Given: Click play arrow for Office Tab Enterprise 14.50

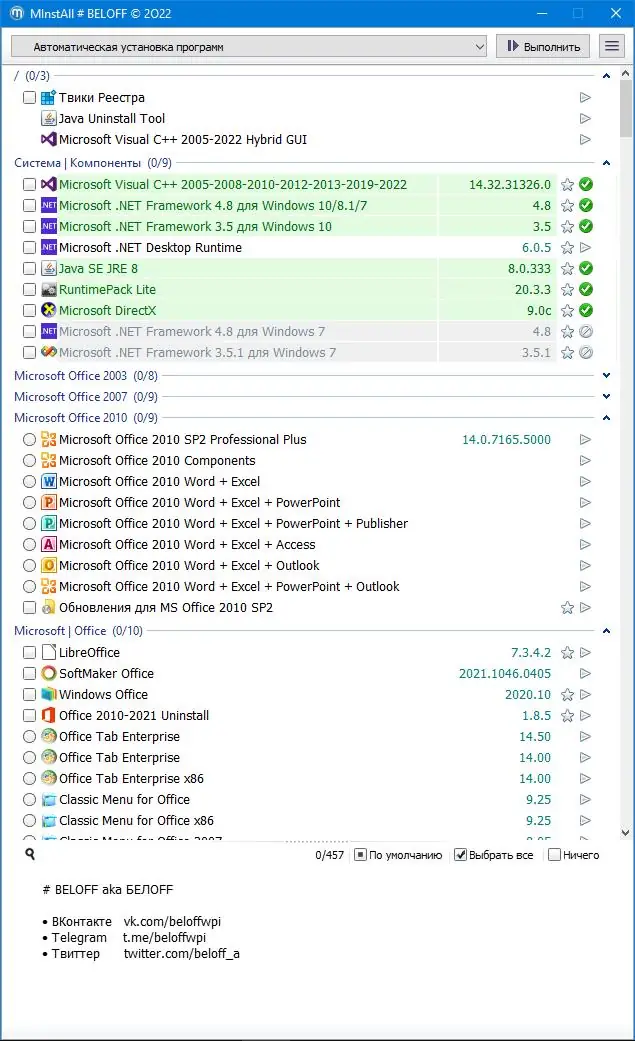Looking at the screenshot, I should (585, 736).
